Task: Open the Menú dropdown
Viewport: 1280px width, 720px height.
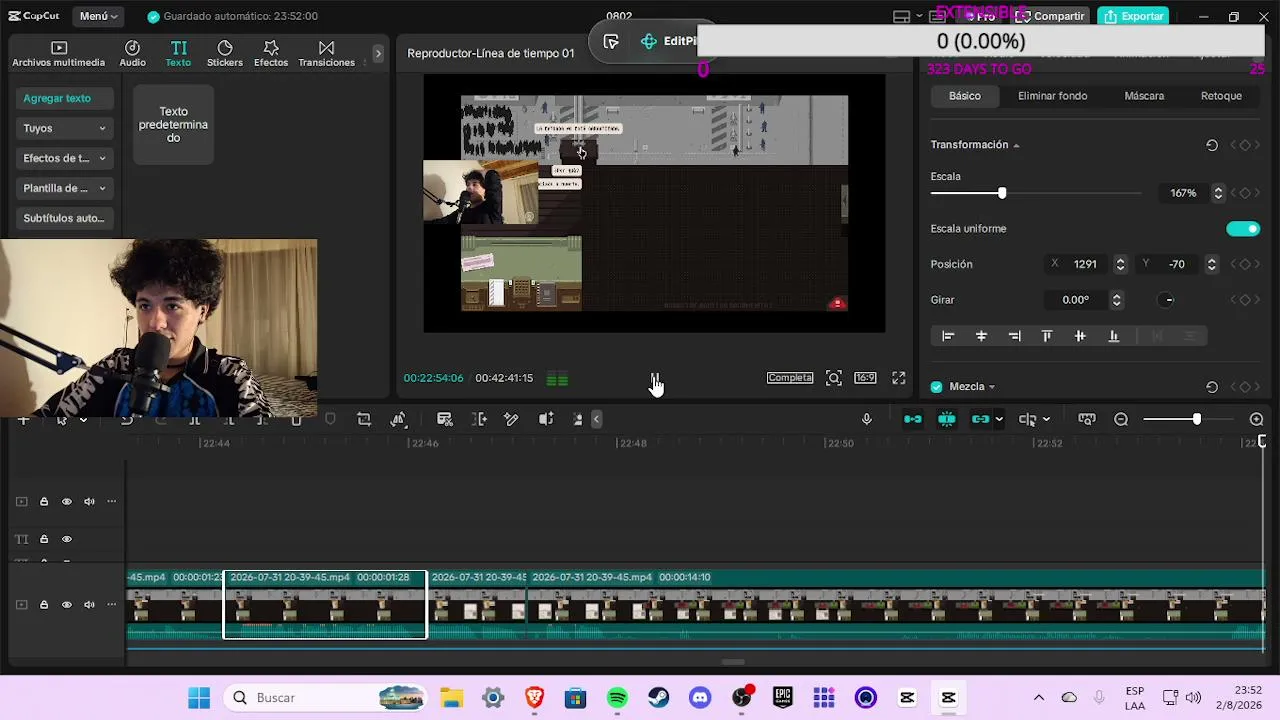Action: click(99, 16)
